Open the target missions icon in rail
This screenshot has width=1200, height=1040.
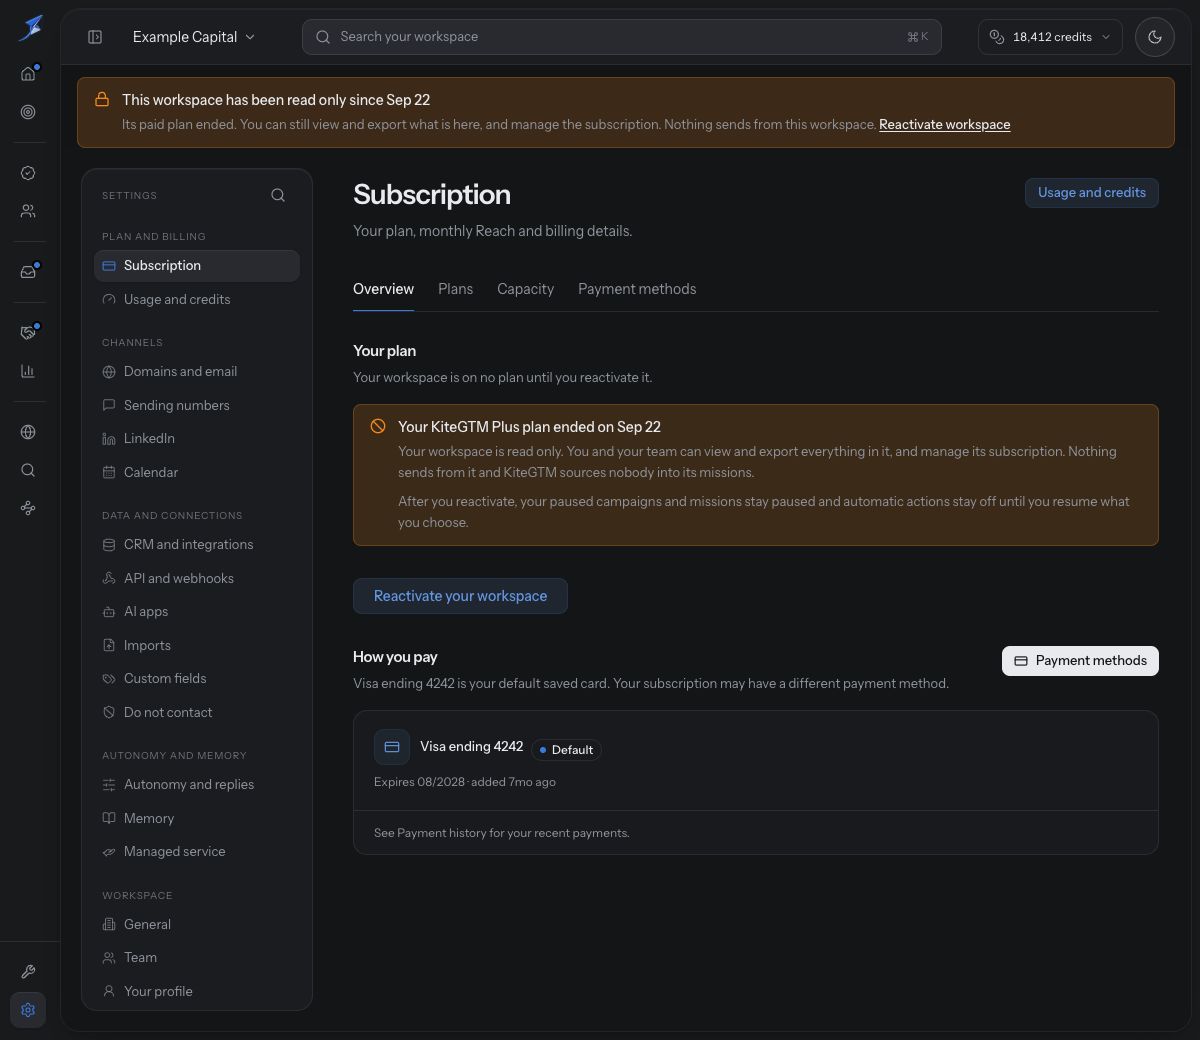click(28, 112)
